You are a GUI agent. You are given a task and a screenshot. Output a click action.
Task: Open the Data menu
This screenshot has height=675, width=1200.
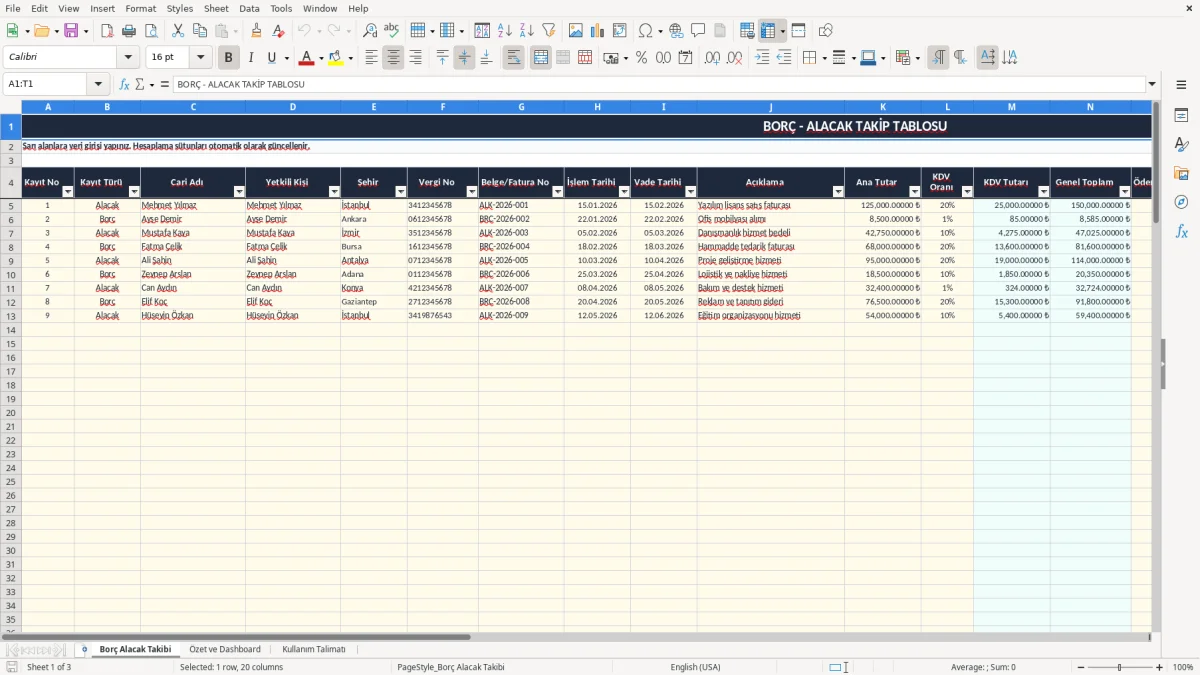[x=250, y=8]
